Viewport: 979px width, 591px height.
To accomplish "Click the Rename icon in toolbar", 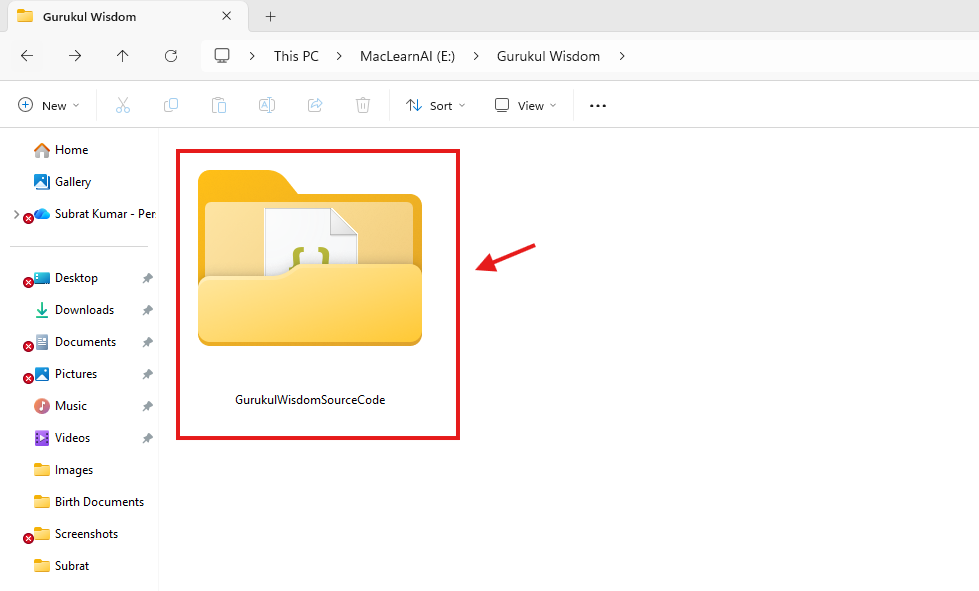I will coord(267,105).
